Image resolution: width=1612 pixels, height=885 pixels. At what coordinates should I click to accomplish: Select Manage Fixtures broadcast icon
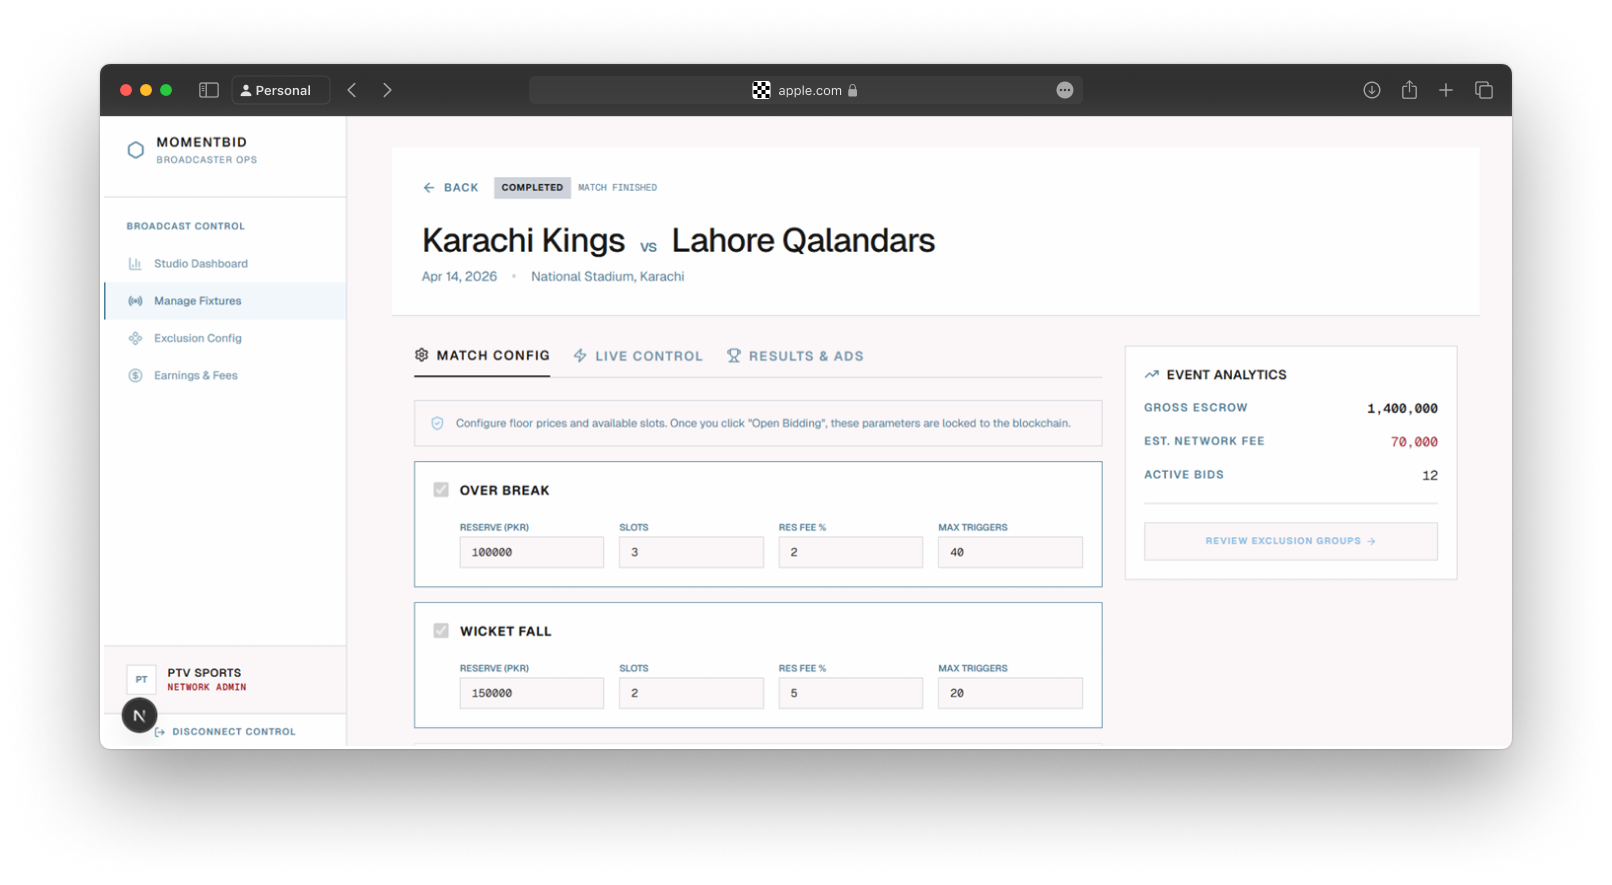click(135, 301)
